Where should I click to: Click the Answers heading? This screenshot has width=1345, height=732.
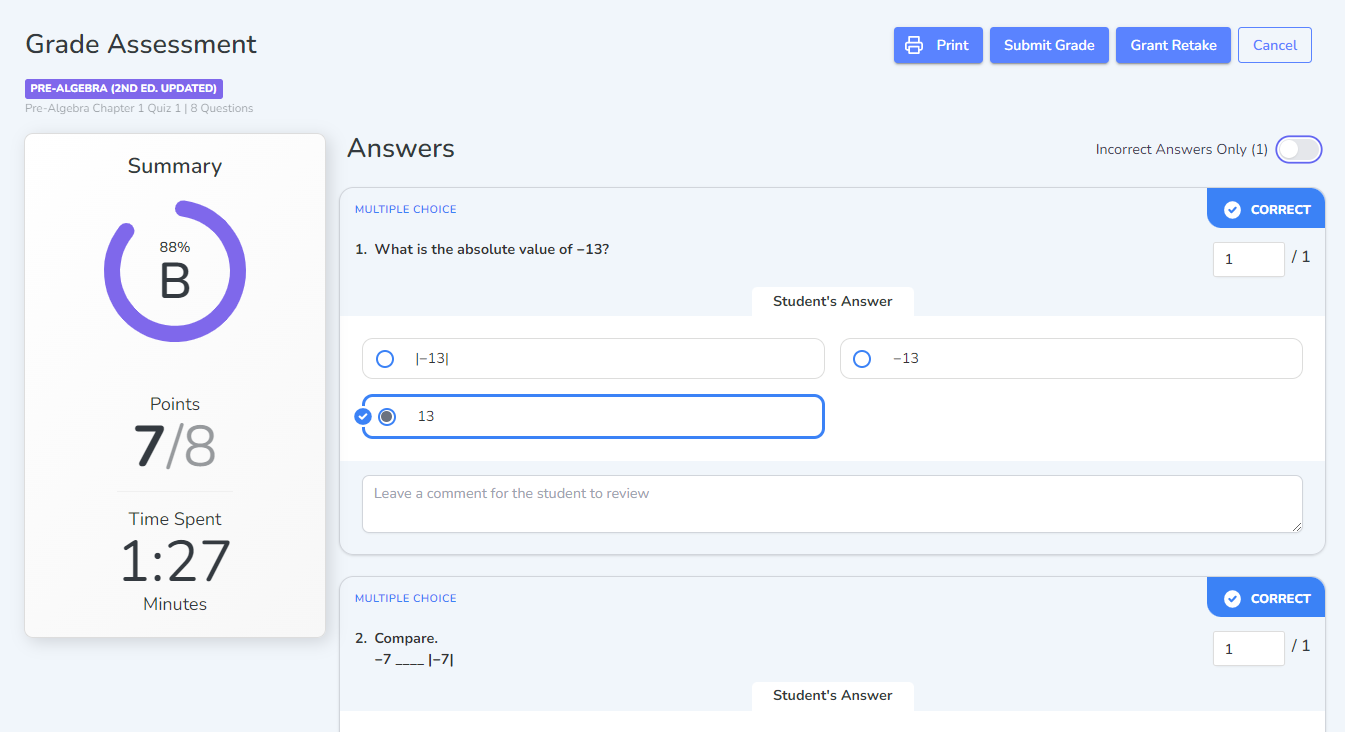click(401, 149)
